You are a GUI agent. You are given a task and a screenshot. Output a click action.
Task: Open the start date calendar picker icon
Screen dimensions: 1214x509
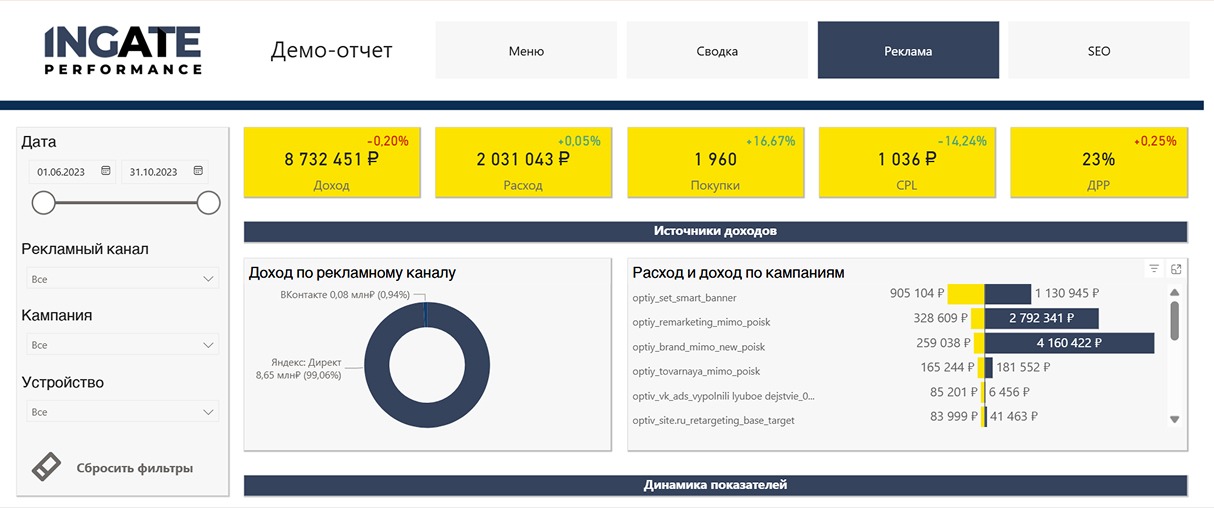(105, 171)
